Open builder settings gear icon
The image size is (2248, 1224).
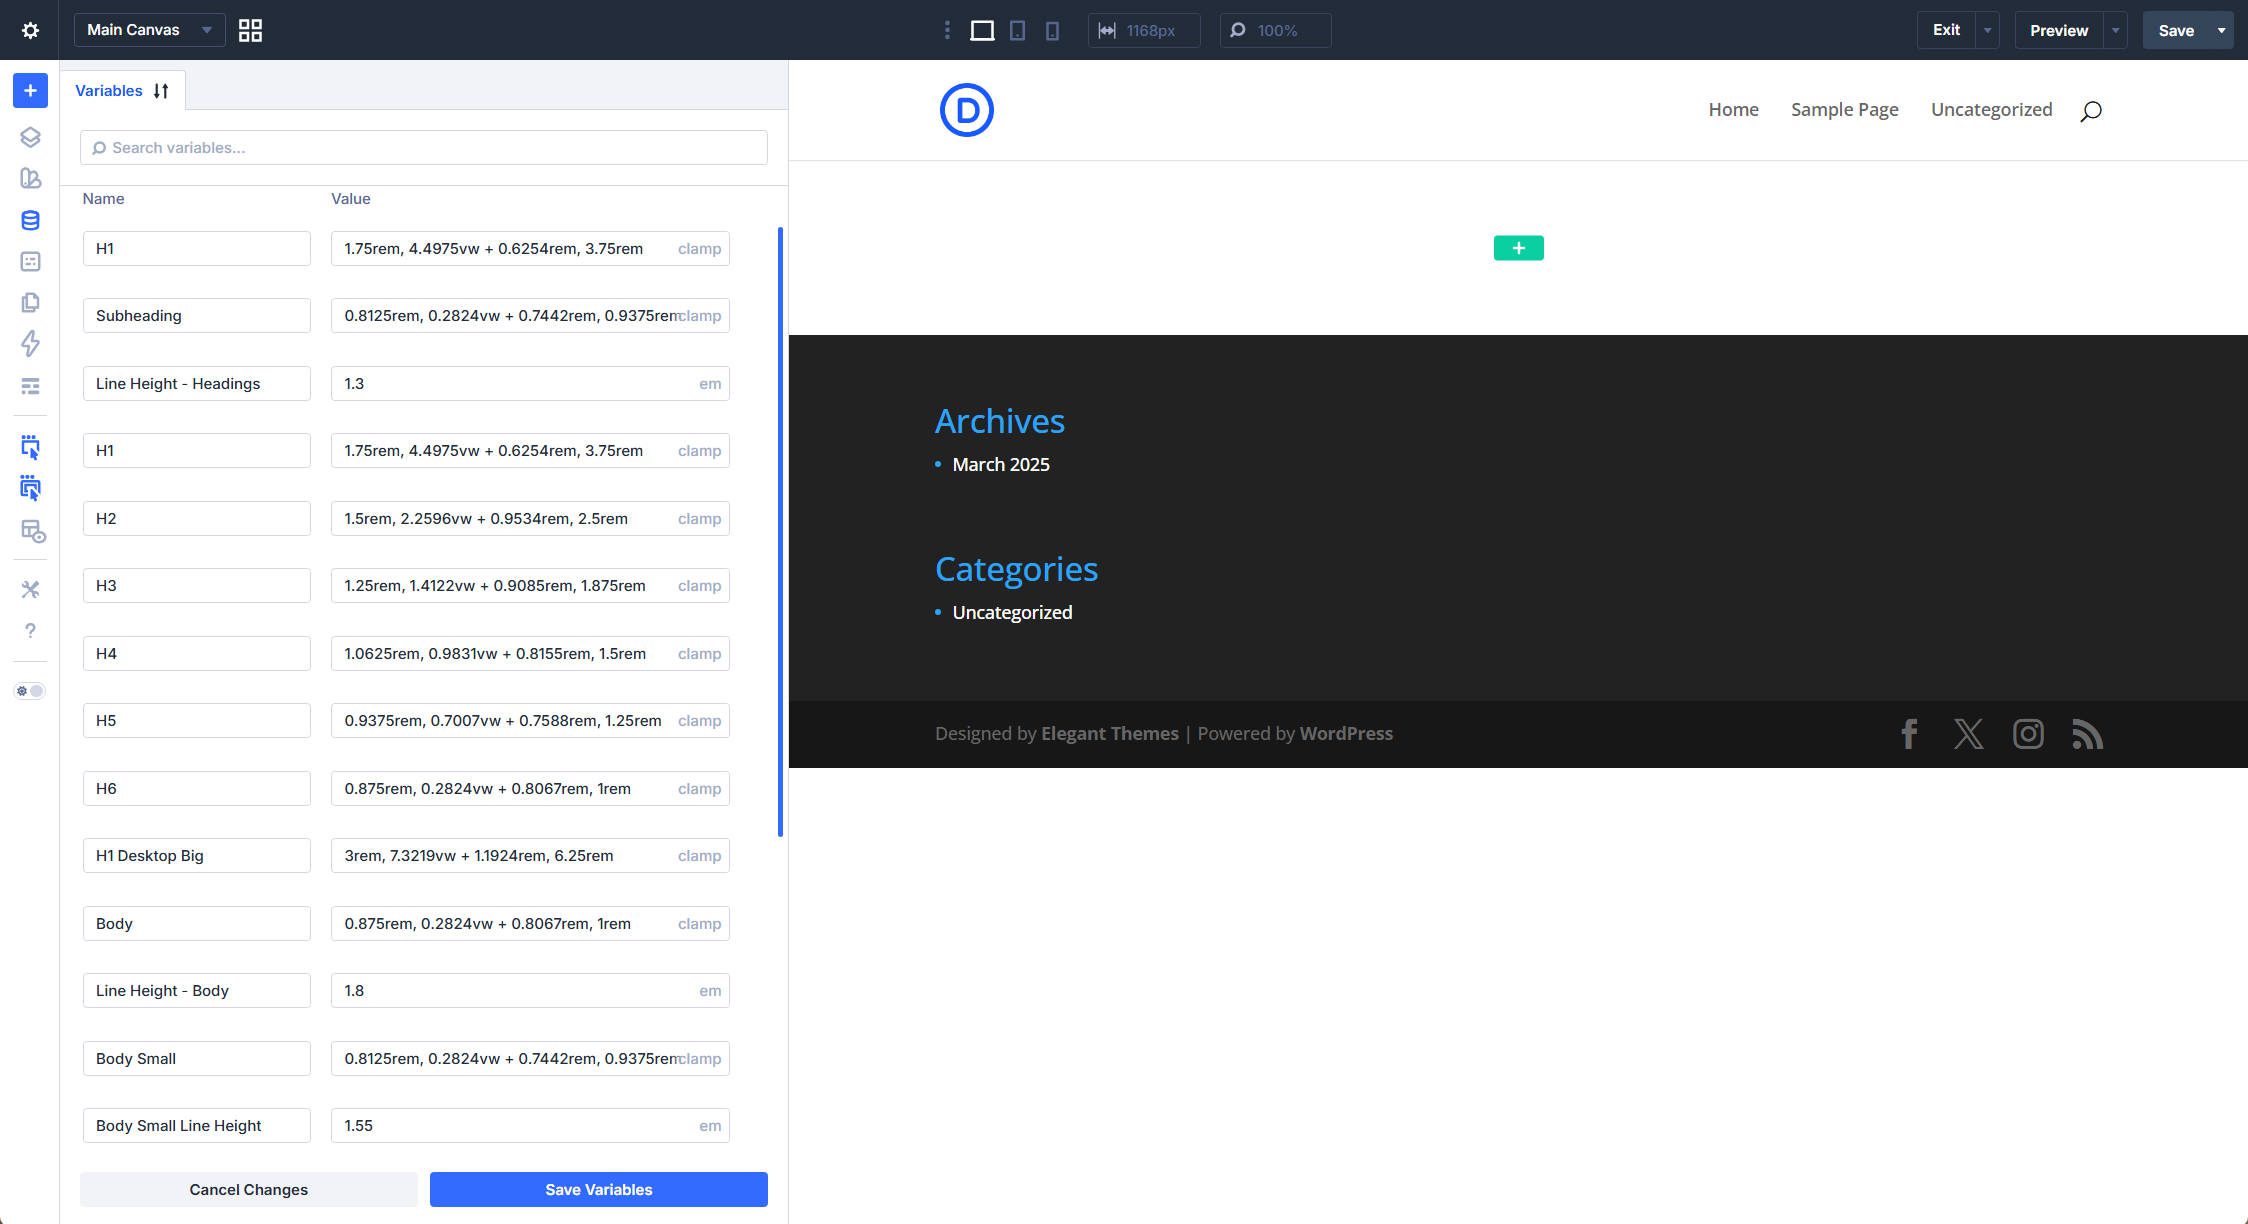[30, 30]
